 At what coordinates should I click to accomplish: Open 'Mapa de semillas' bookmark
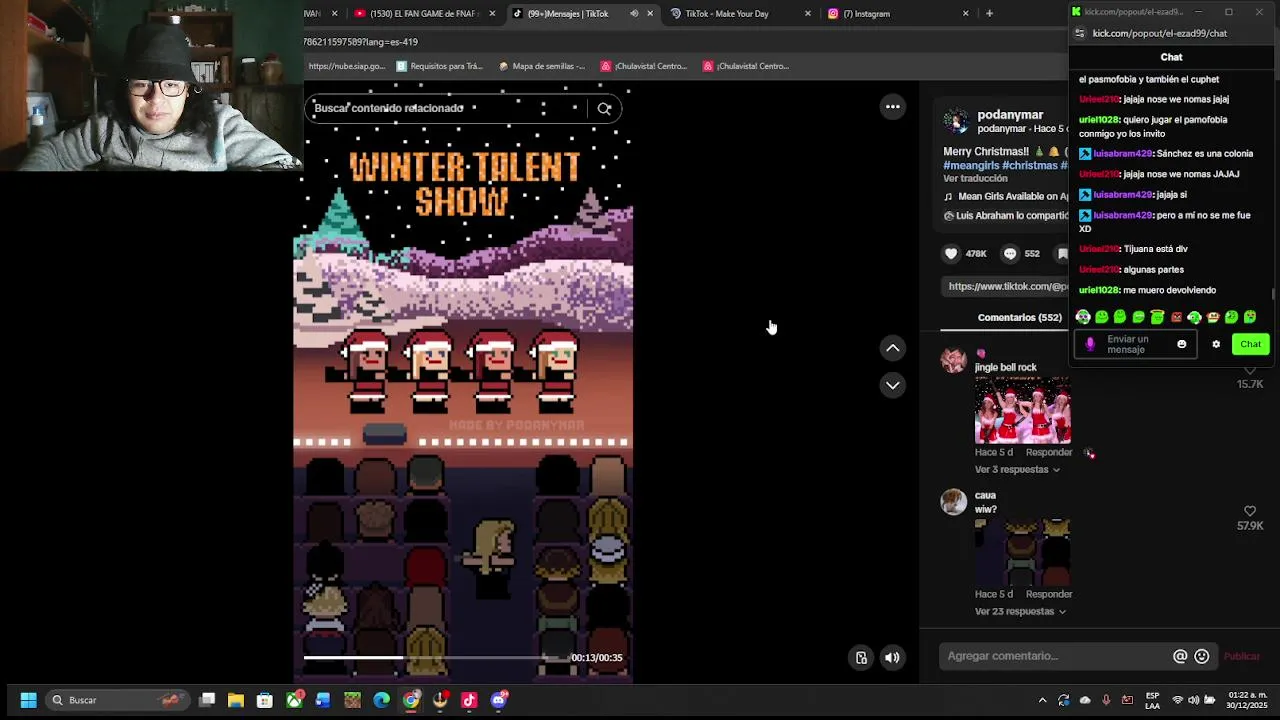point(541,66)
